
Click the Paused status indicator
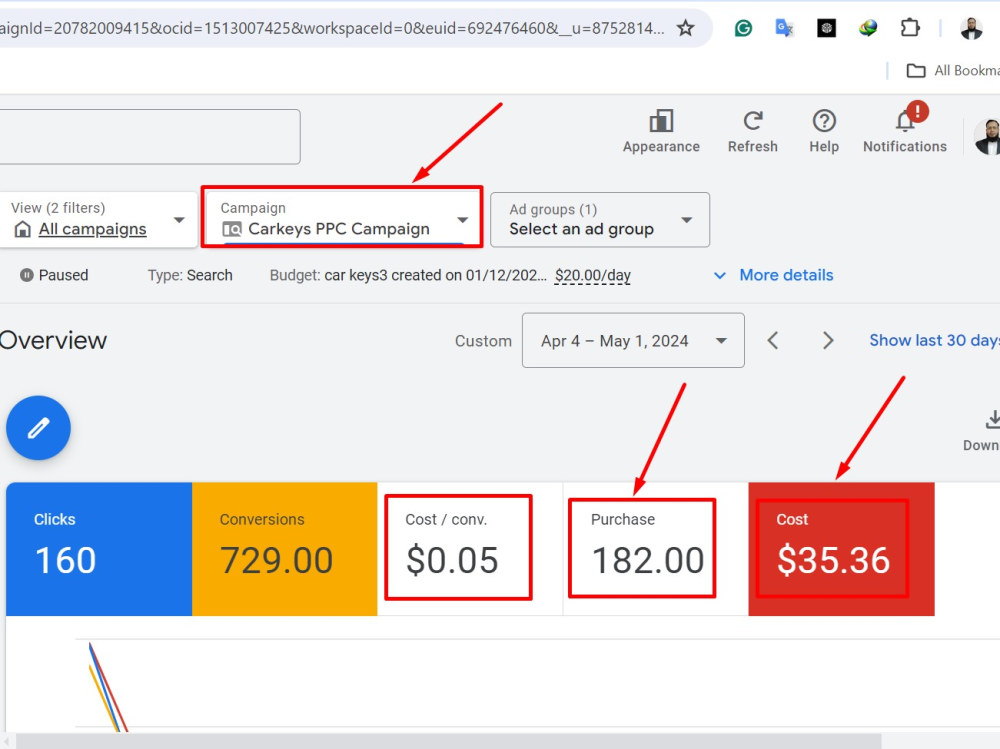(x=54, y=275)
